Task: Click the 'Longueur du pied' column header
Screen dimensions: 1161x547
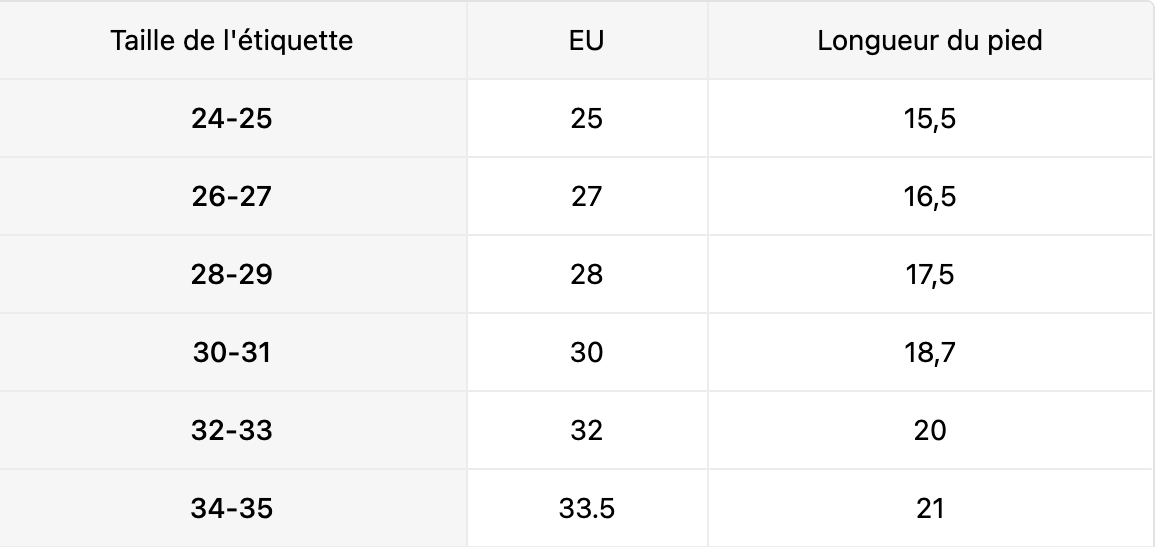Action: [x=930, y=41]
